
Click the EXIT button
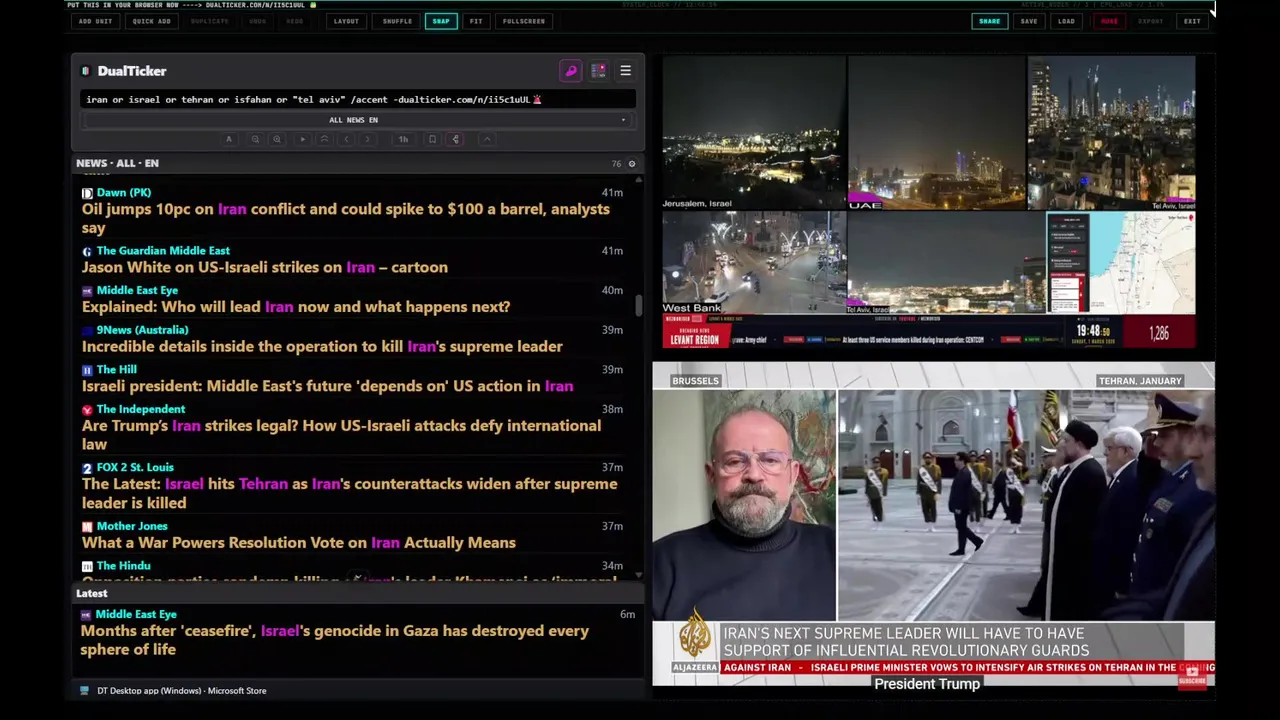coord(1192,21)
